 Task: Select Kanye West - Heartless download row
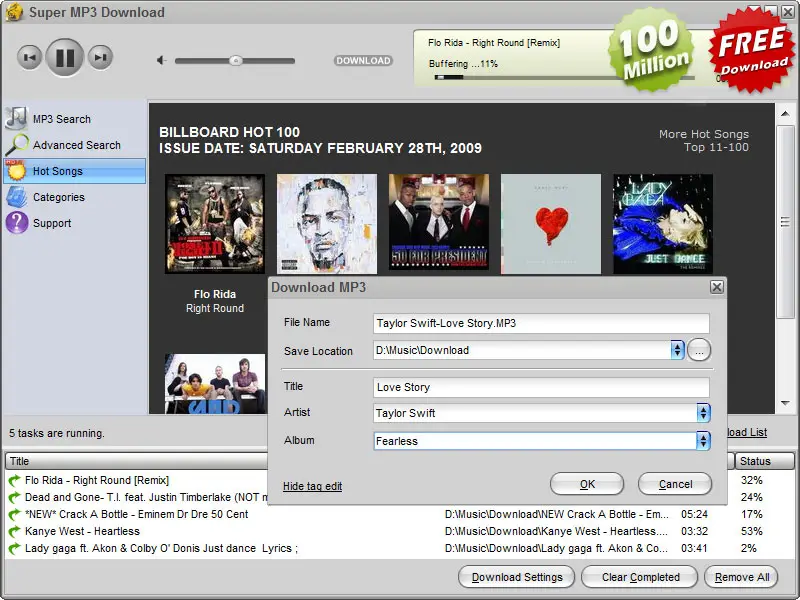399,531
